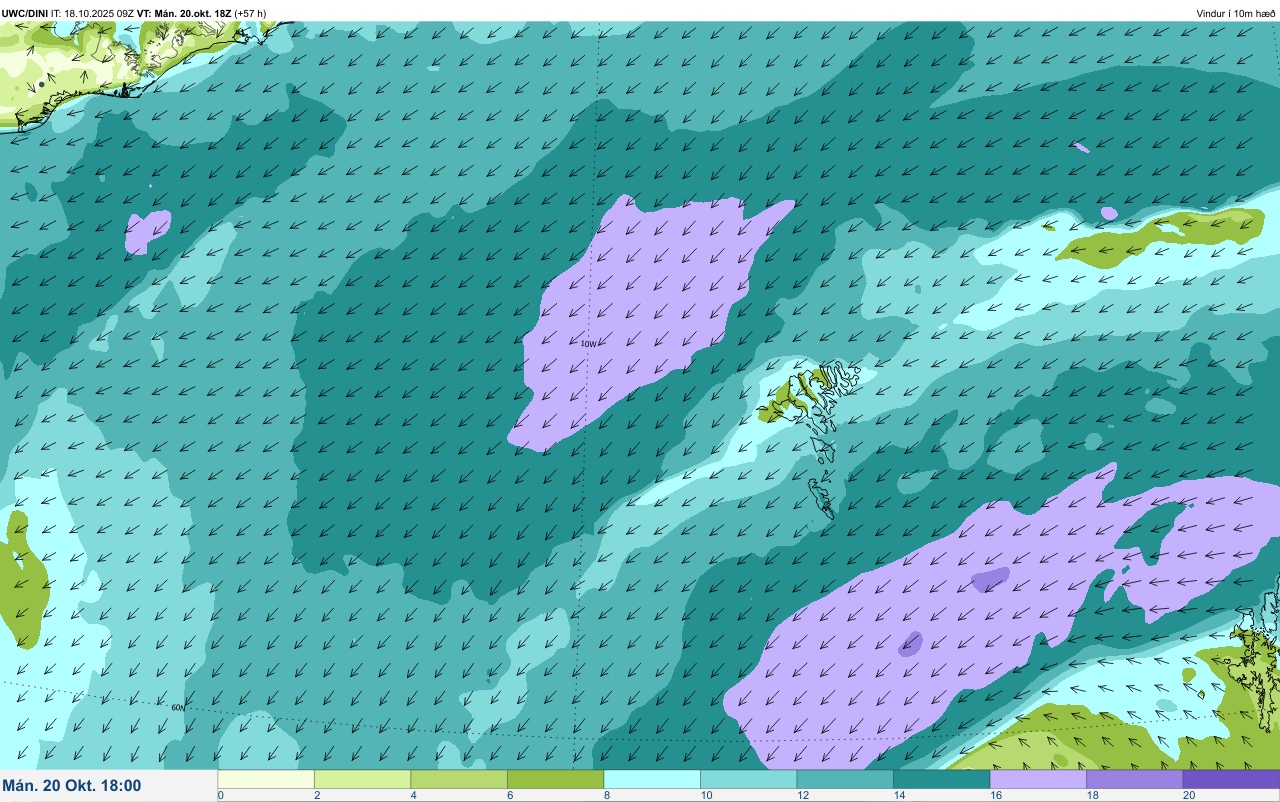Click the 18–20 m/s medium purple legend swatch
1280x802 pixels.
[1134, 779]
